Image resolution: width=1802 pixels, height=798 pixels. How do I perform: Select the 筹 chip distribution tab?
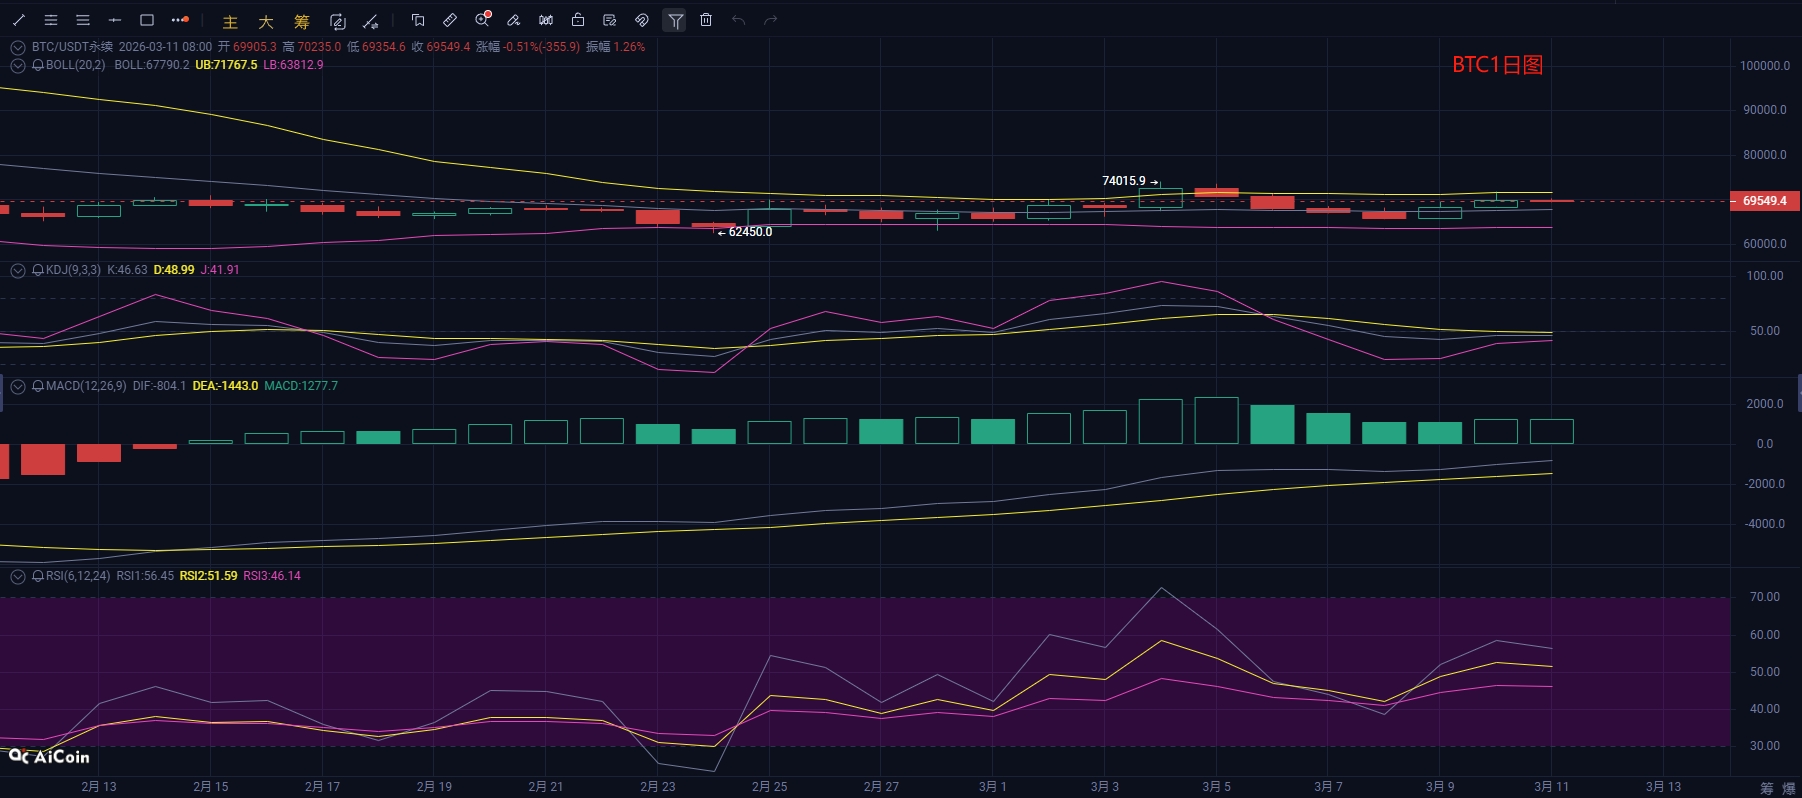(x=302, y=21)
